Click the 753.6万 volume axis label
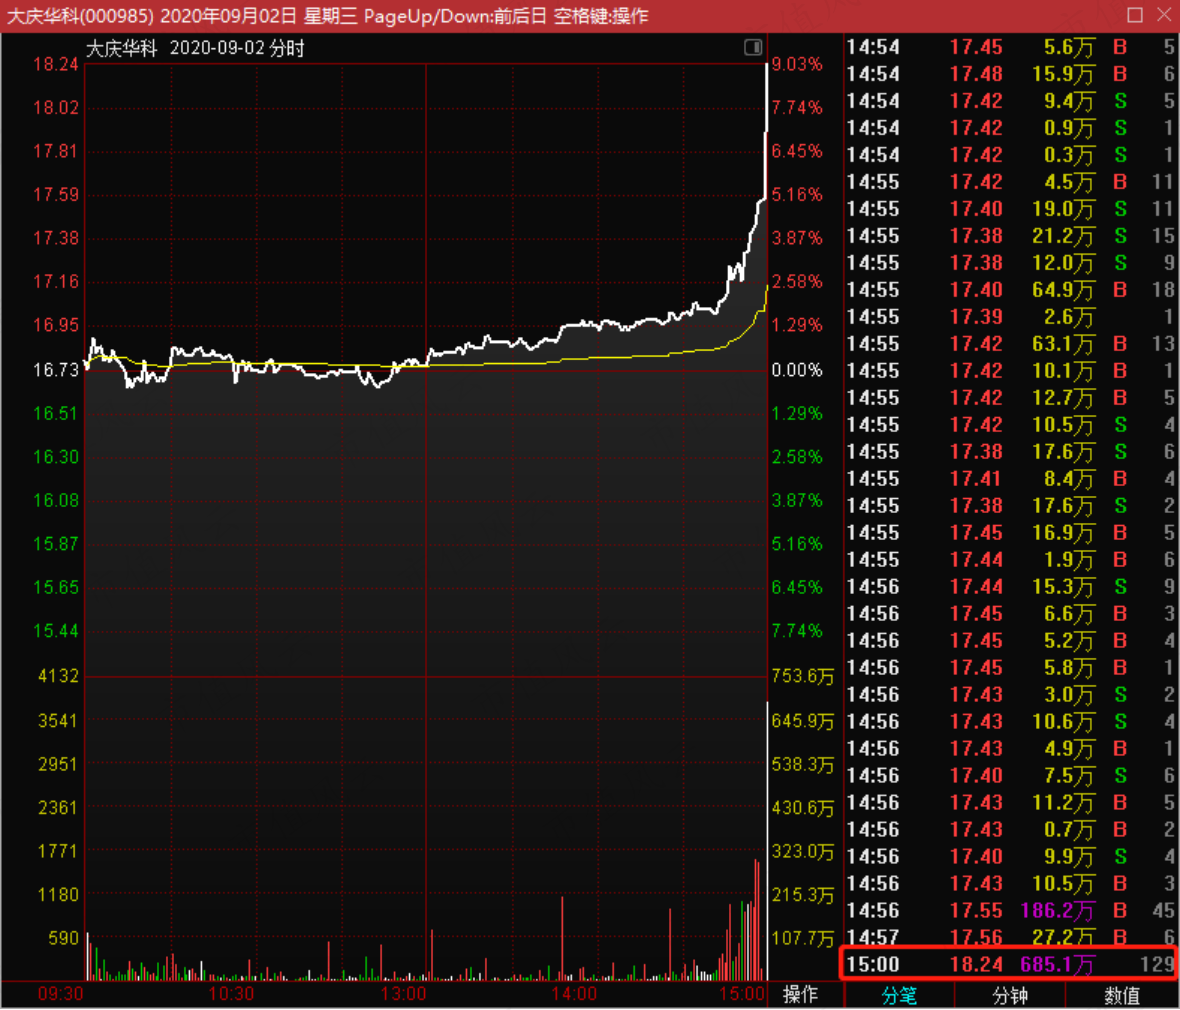Viewport: 1180px width, 1010px height. tap(803, 677)
